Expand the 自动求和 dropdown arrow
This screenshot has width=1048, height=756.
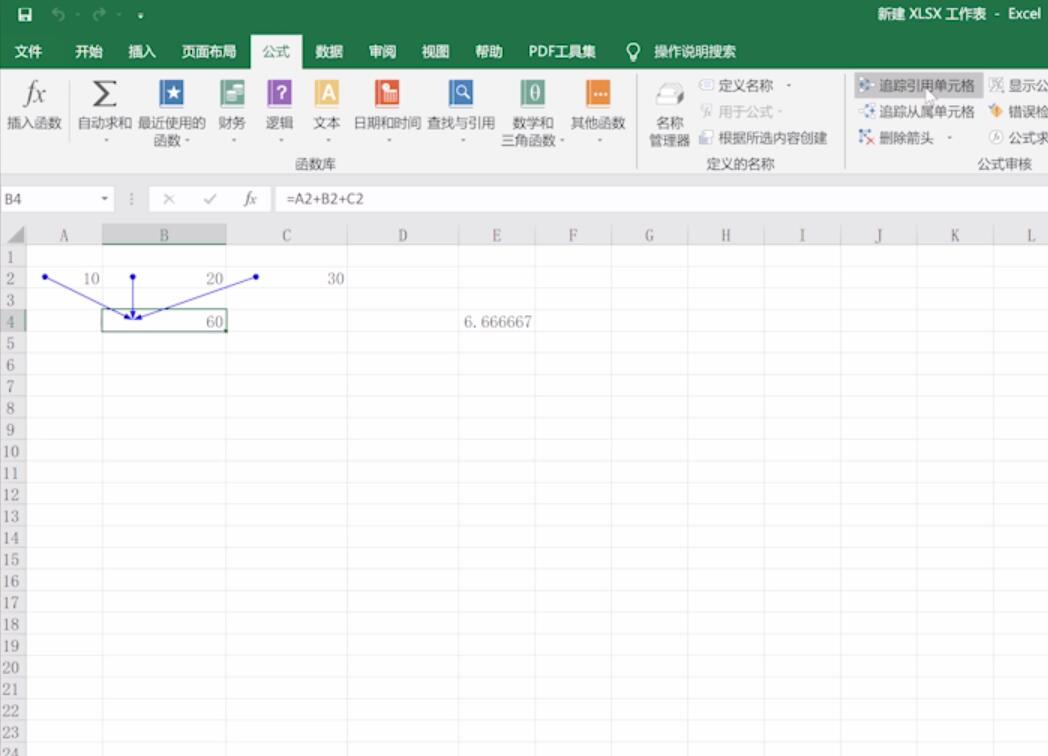click(x=106, y=140)
